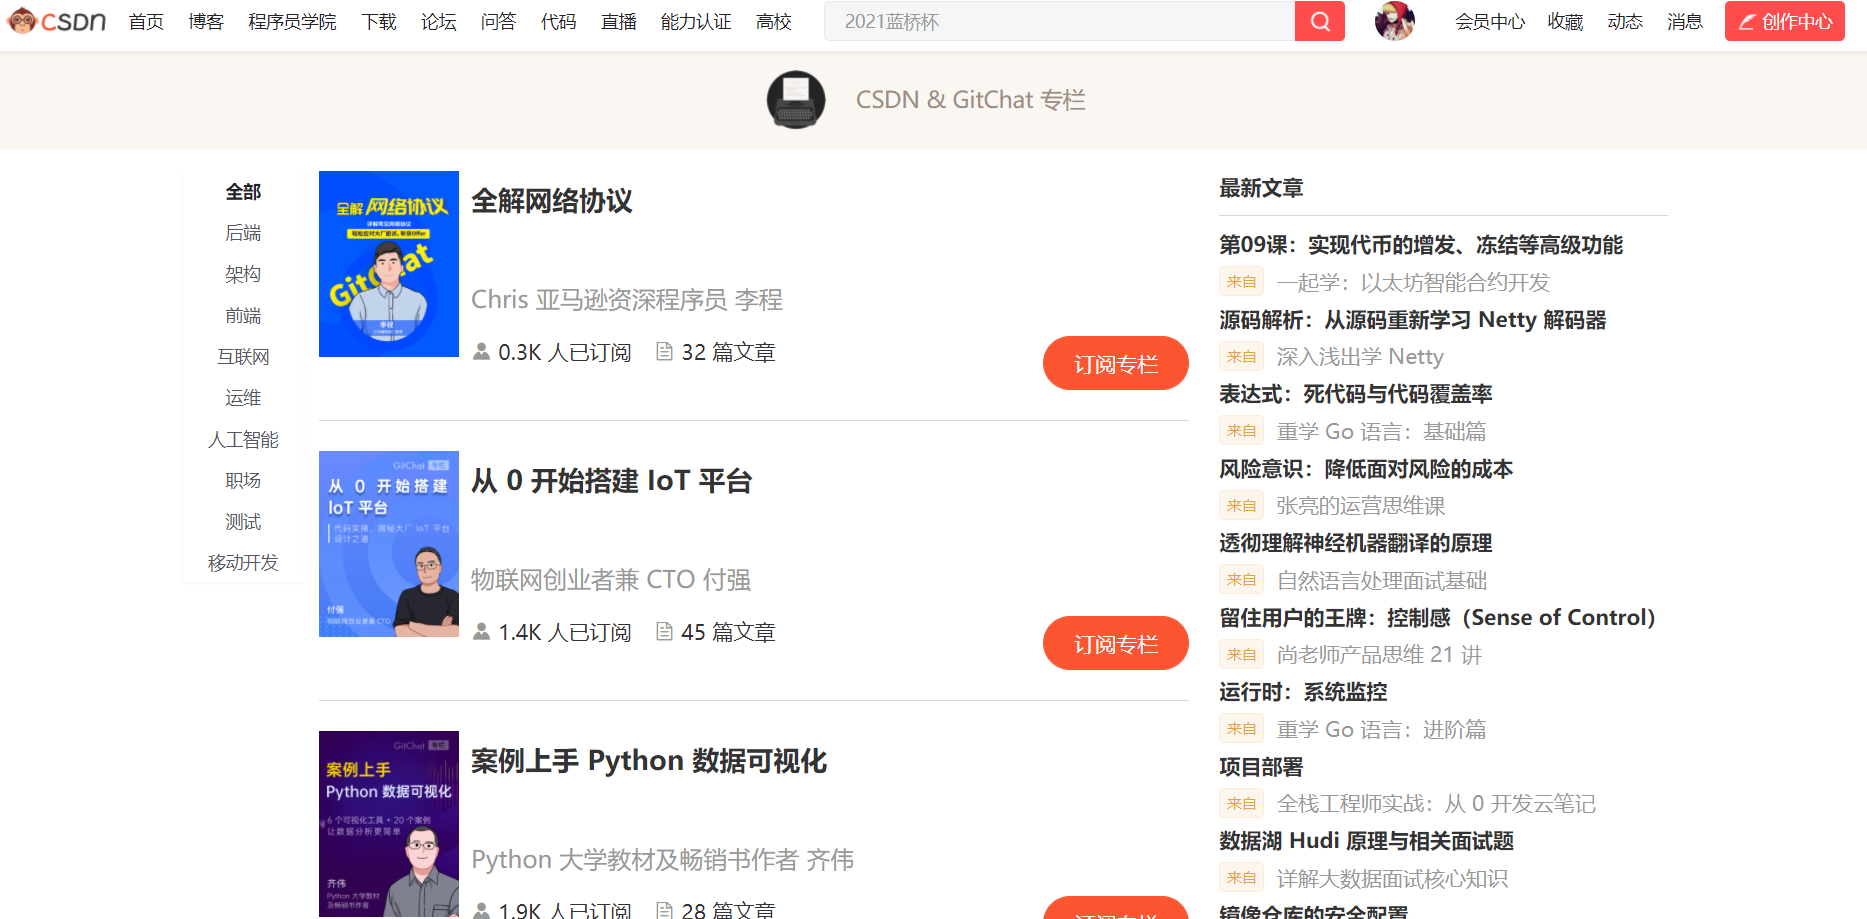Open article 透彻理解神经机器翻译的原理
This screenshot has width=1867, height=919.
click(x=1356, y=543)
